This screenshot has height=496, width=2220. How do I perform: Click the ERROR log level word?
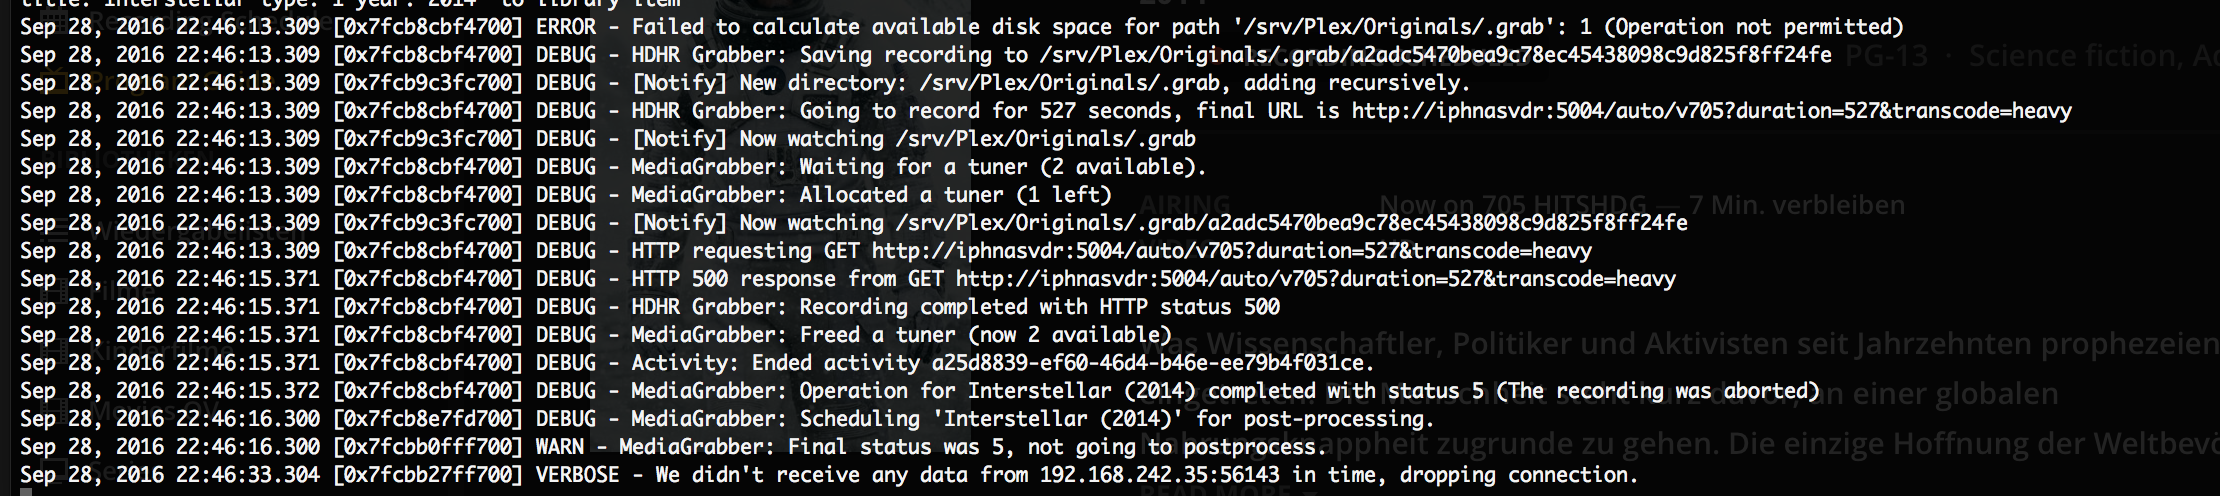(x=565, y=27)
